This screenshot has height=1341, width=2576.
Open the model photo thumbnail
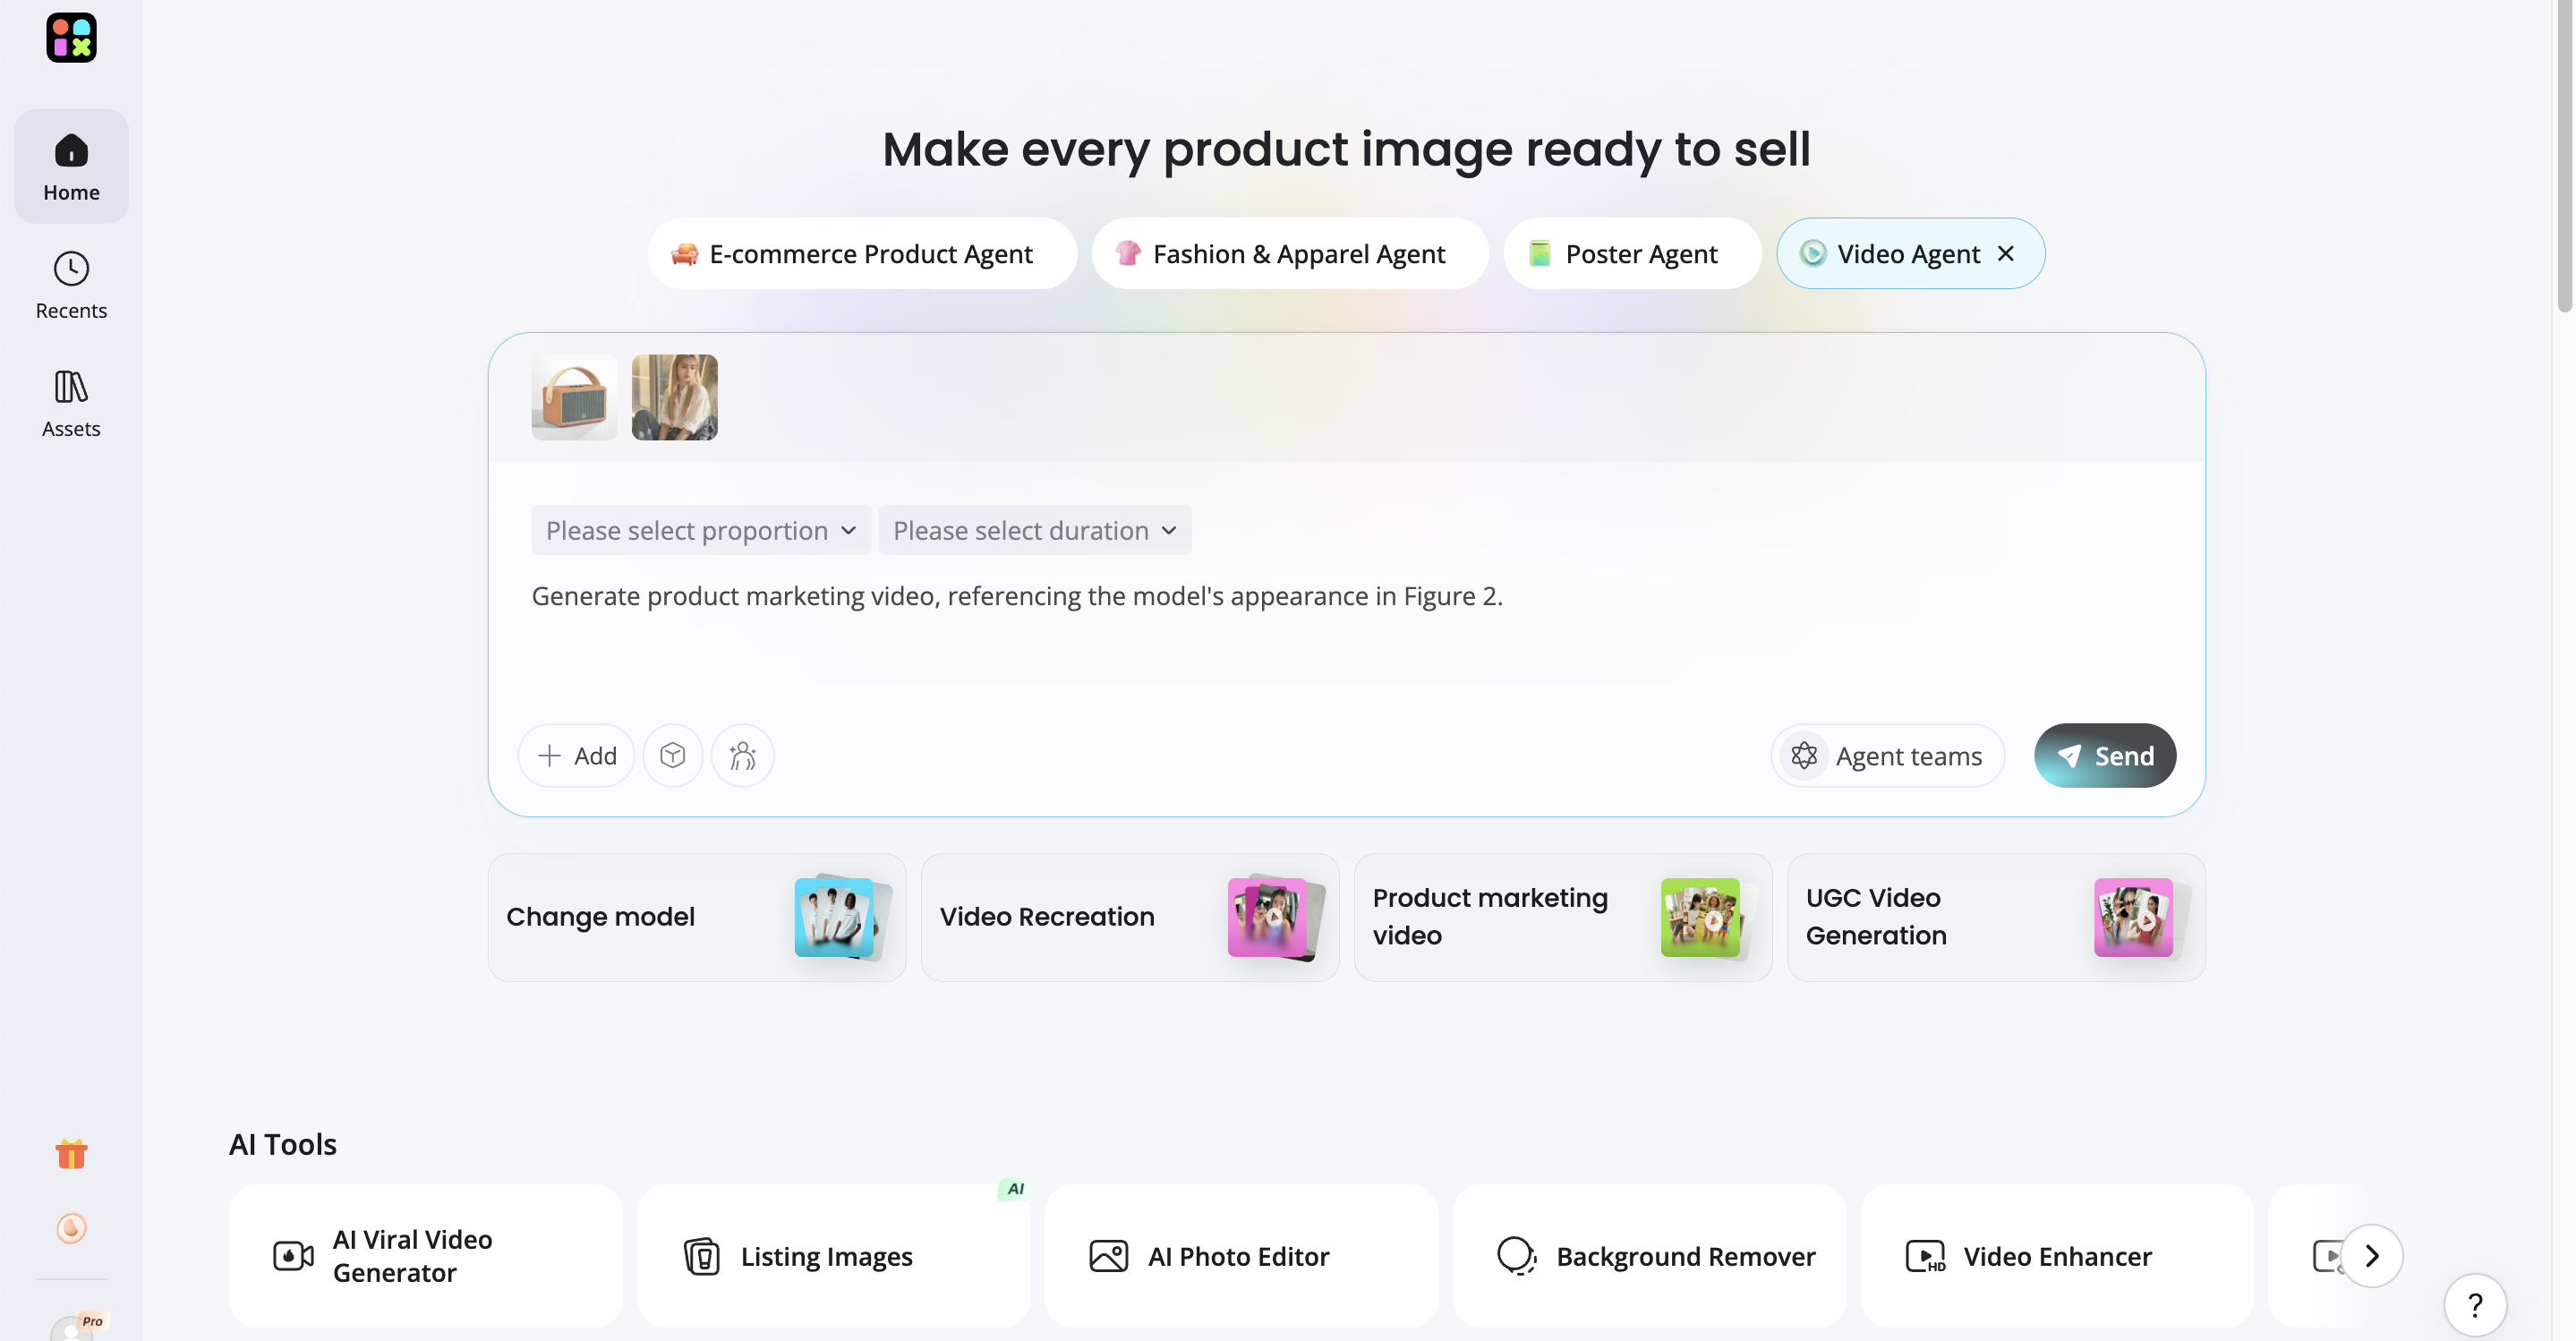675,397
